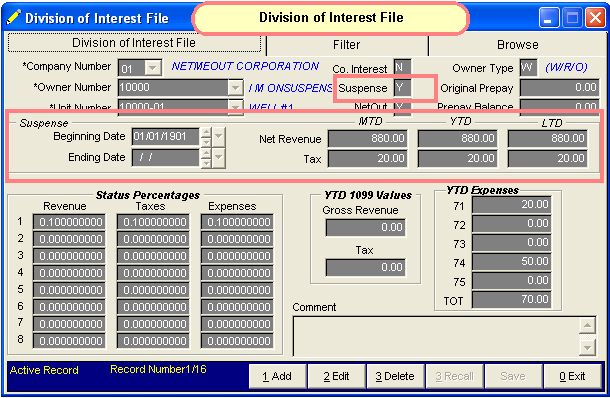
Task: Click inside the Comment text box
Action: pyautogui.click(x=436, y=336)
